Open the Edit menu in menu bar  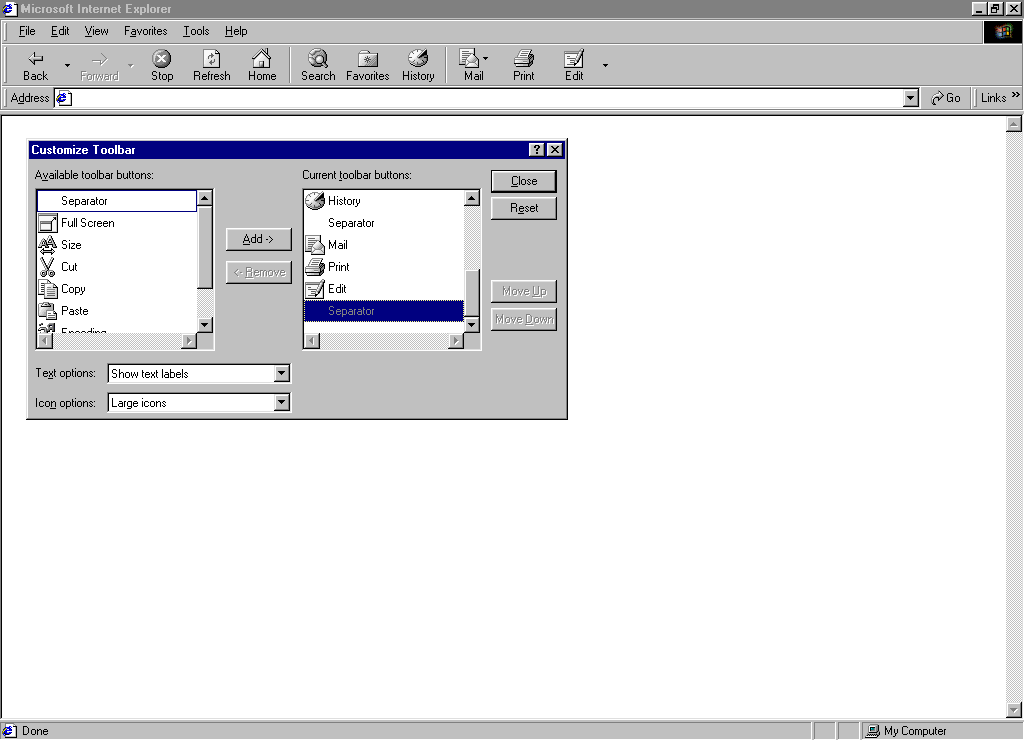60,31
